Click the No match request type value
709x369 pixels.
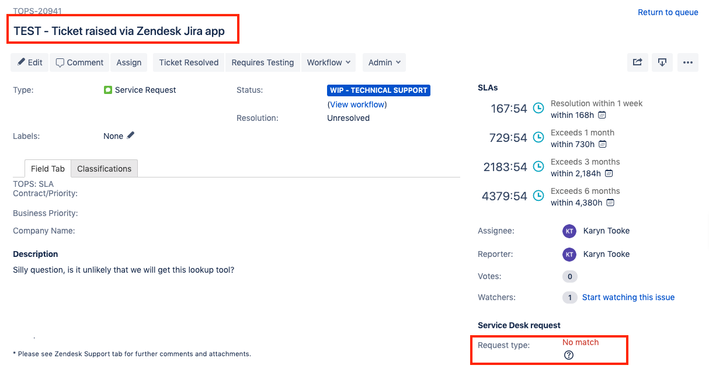(581, 342)
